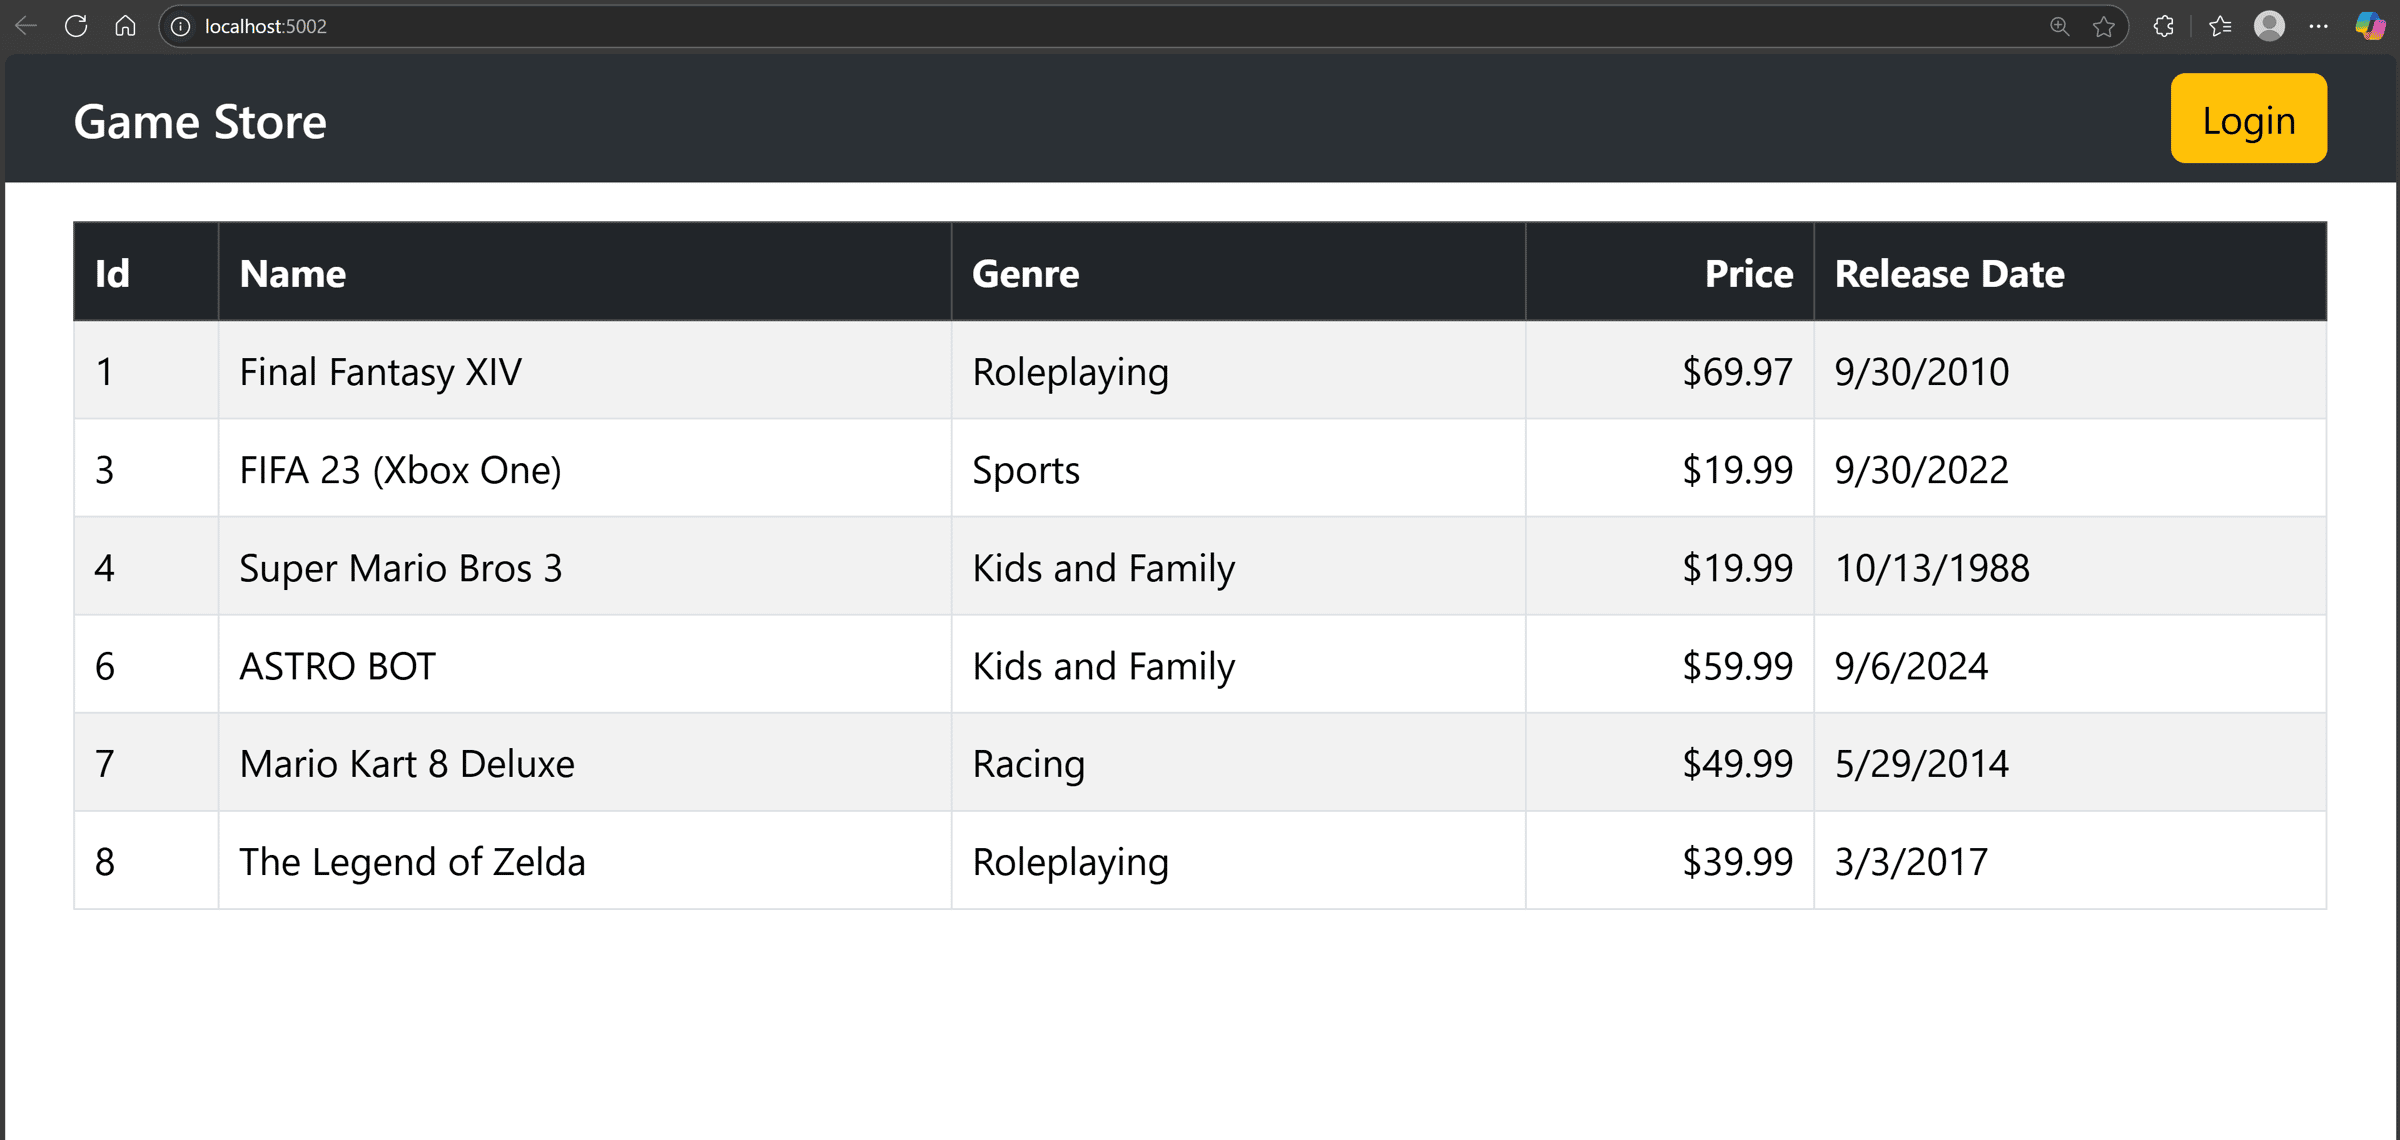
Task: Click the Mario Kart 8 Deluxe cell
Action: coord(585,763)
